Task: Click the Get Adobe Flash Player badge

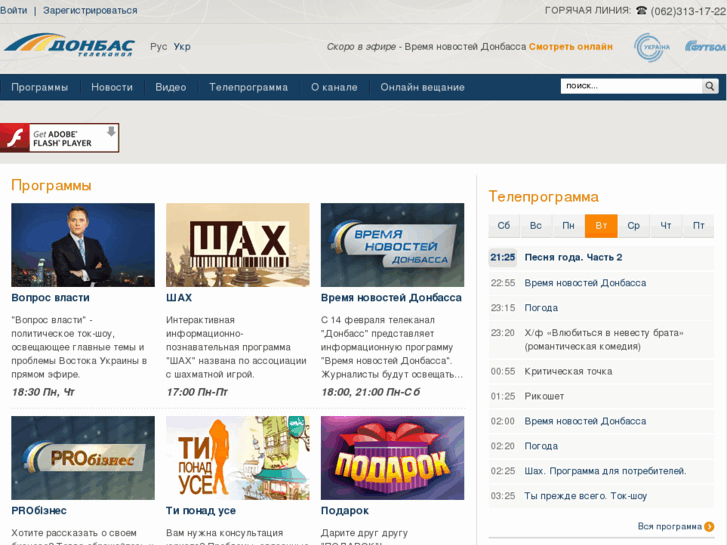Action: [59, 138]
